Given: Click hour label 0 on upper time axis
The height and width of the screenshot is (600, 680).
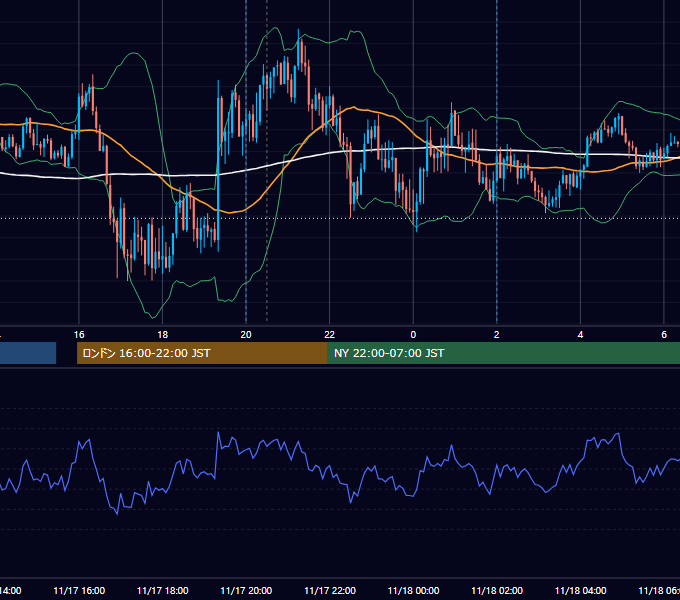Looking at the screenshot, I should click(413, 335).
